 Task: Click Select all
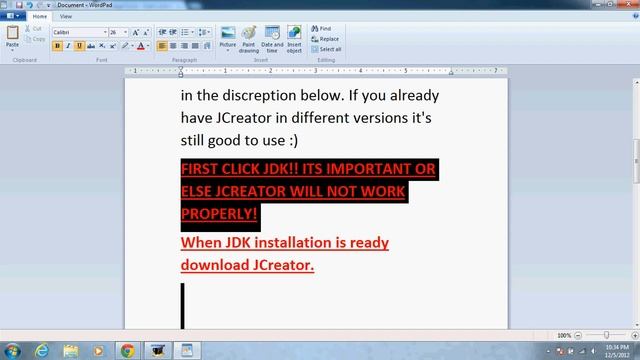pos(326,49)
